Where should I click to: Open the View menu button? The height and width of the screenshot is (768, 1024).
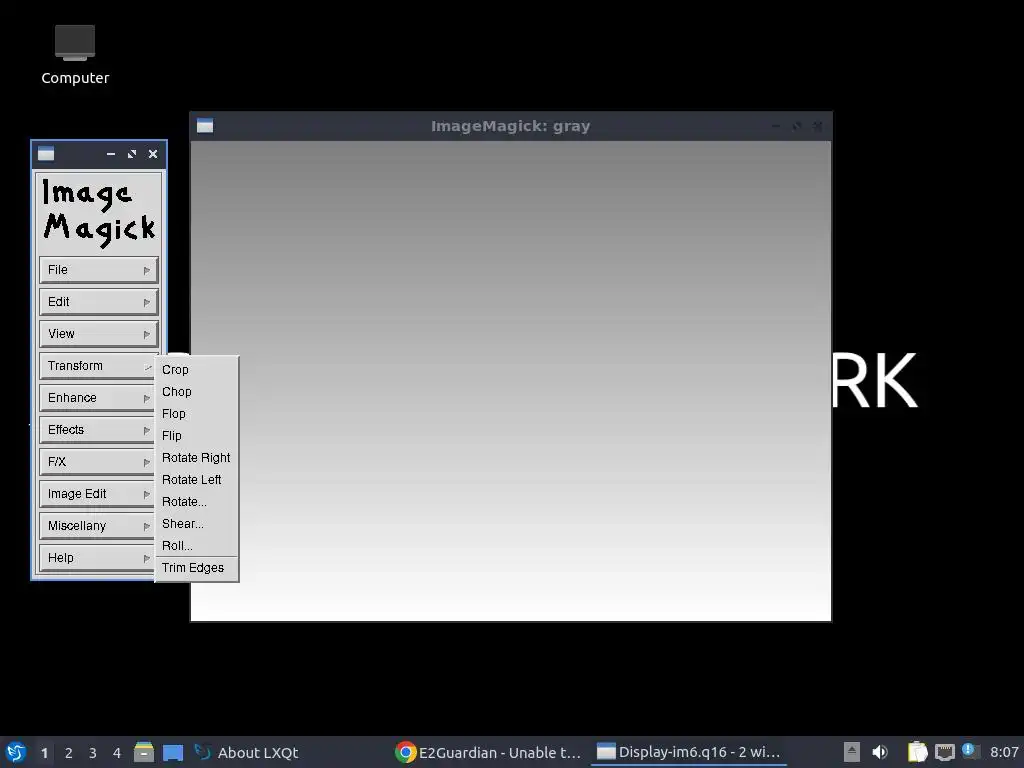tap(99, 334)
